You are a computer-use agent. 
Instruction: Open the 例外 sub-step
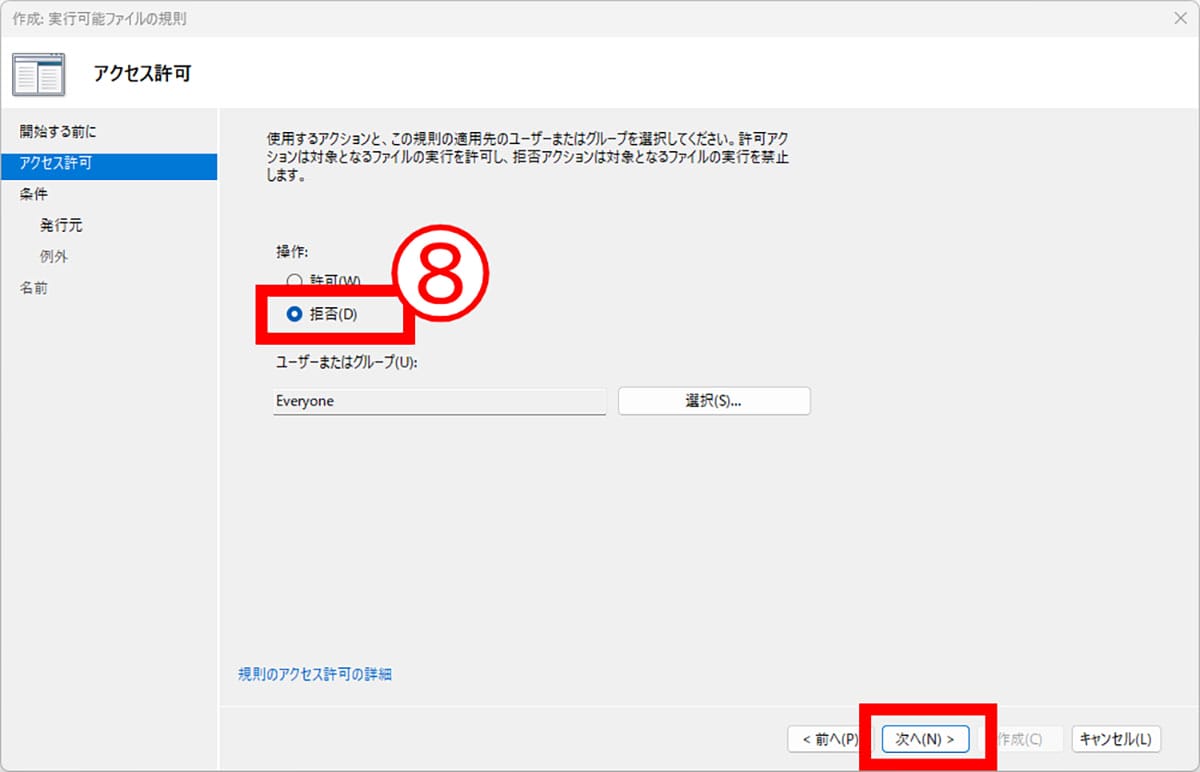[x=54, y=257]
